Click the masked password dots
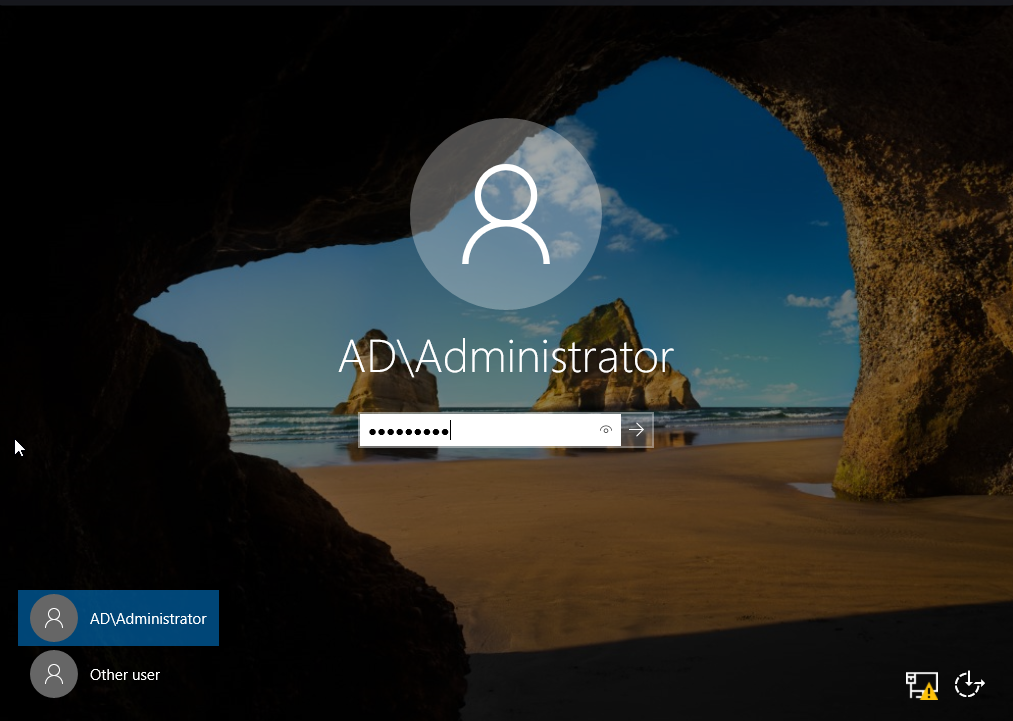Viewport: 1013px width, 721px height. pos(408,431)
